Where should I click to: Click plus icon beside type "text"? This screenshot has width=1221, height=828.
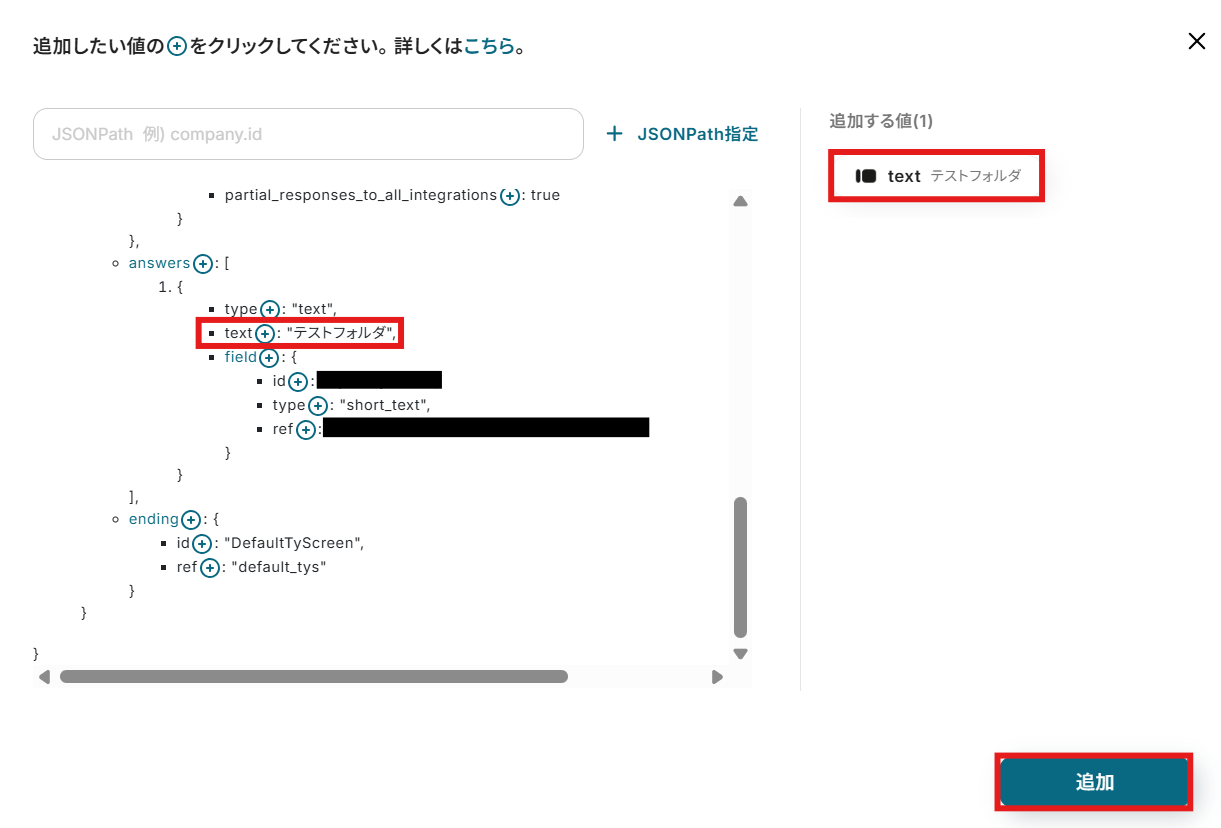tap(269, 310)
